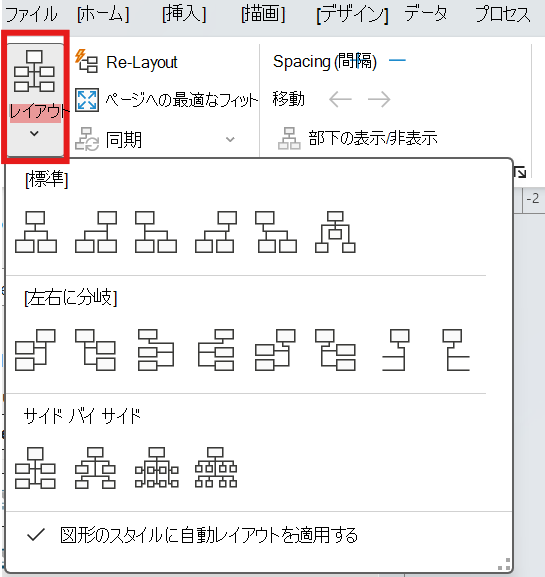Select first サイド バイ サイド layout icon
Viewport: 545px width, 577px height.
point(35,468)
